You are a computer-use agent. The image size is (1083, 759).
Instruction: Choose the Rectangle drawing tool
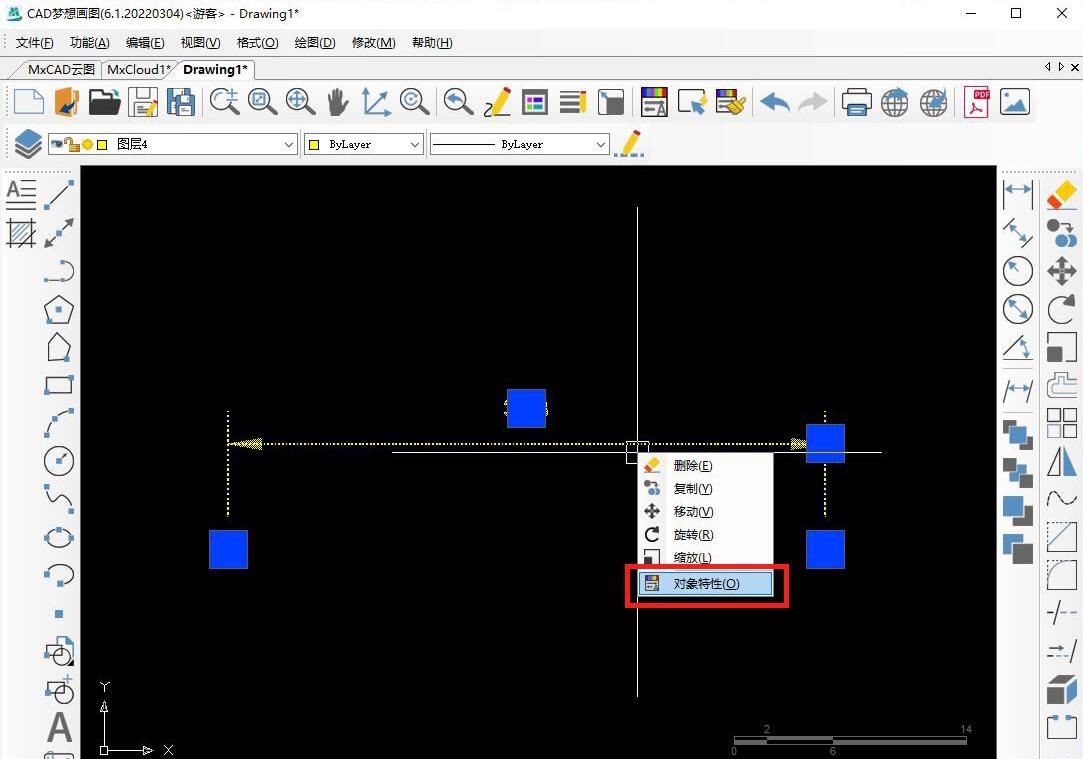(59, 385)
